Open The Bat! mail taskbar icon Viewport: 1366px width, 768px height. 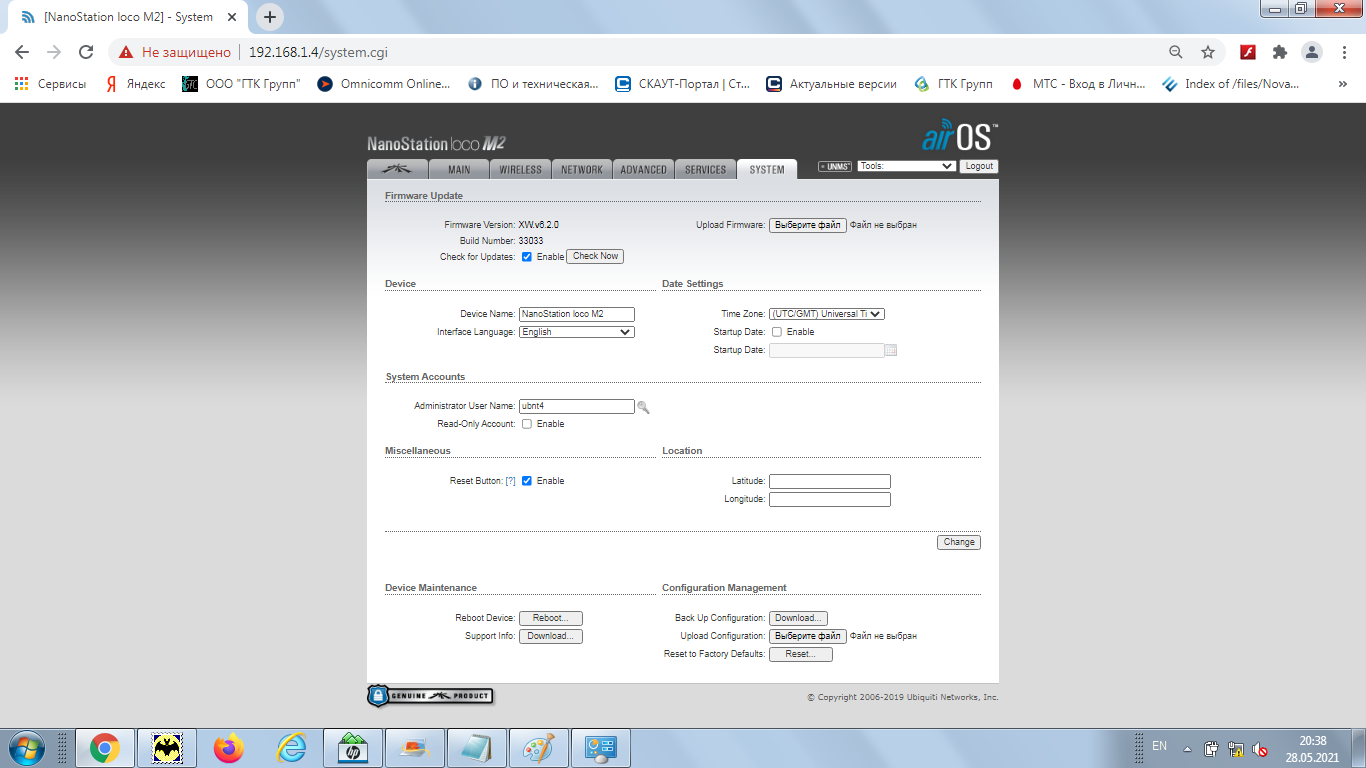point(166,748)
